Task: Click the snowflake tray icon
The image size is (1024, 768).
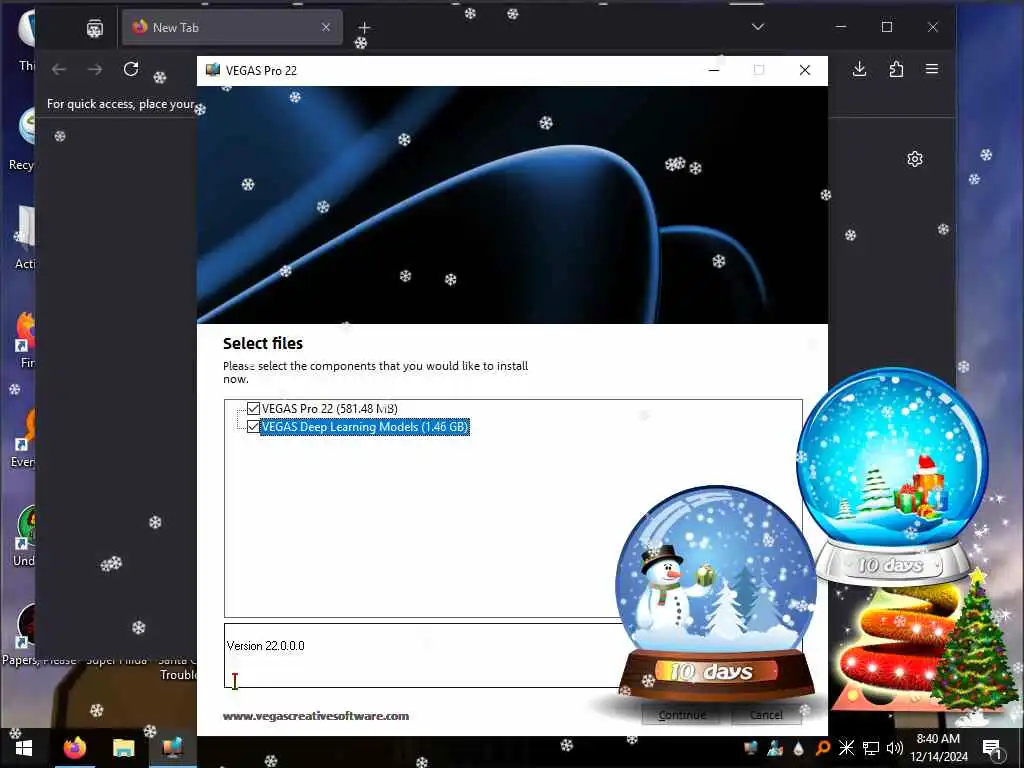Action: pos(846,748)
